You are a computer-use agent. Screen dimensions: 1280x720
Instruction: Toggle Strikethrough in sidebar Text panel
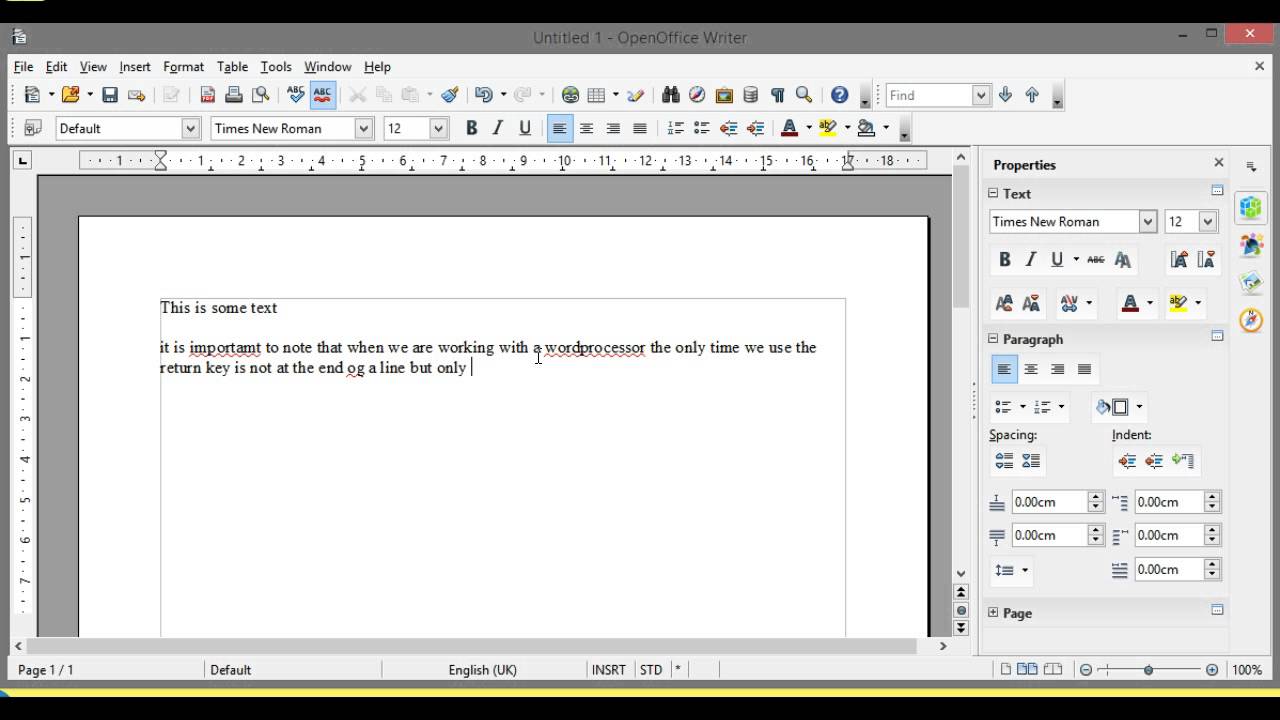1096,260
